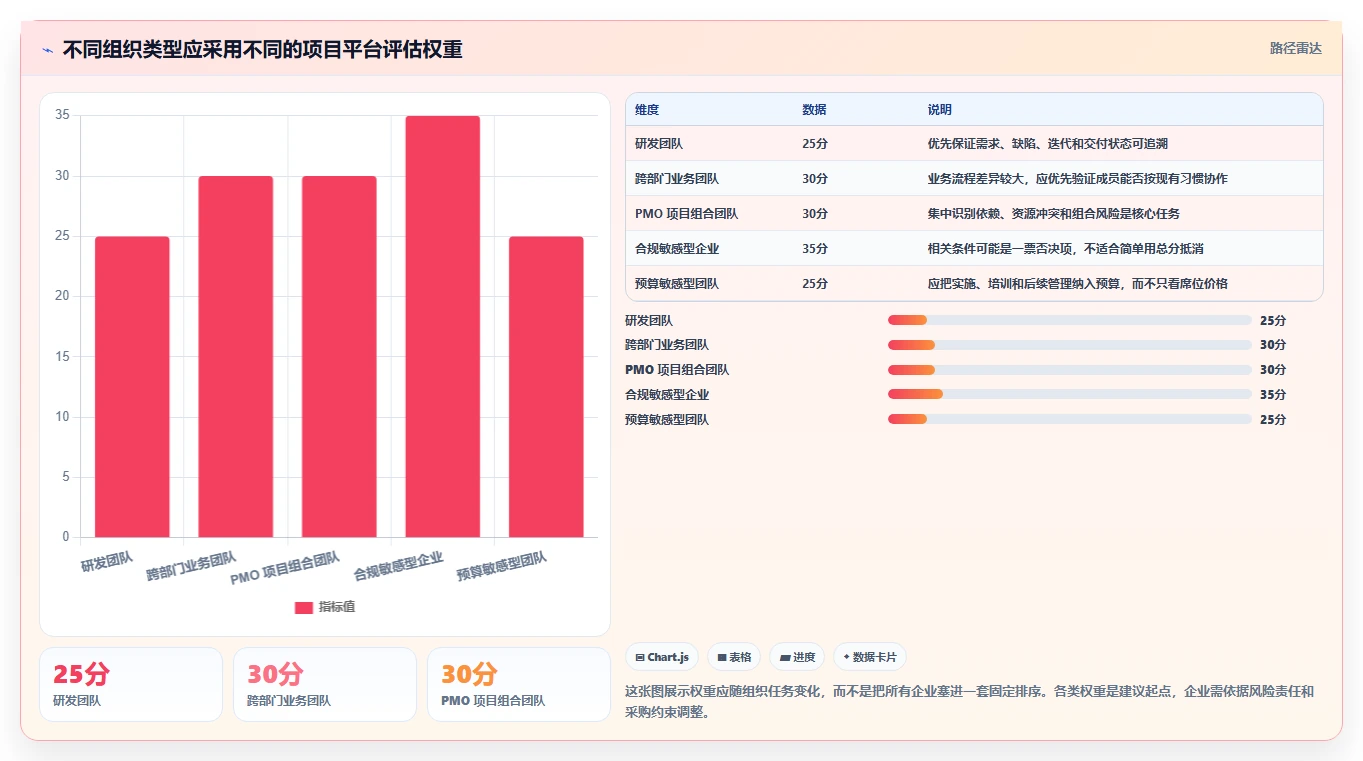Click the 说明 column header
Image resolution: width=1363 pixels, height=761 pixels.
tap(940, 110)
